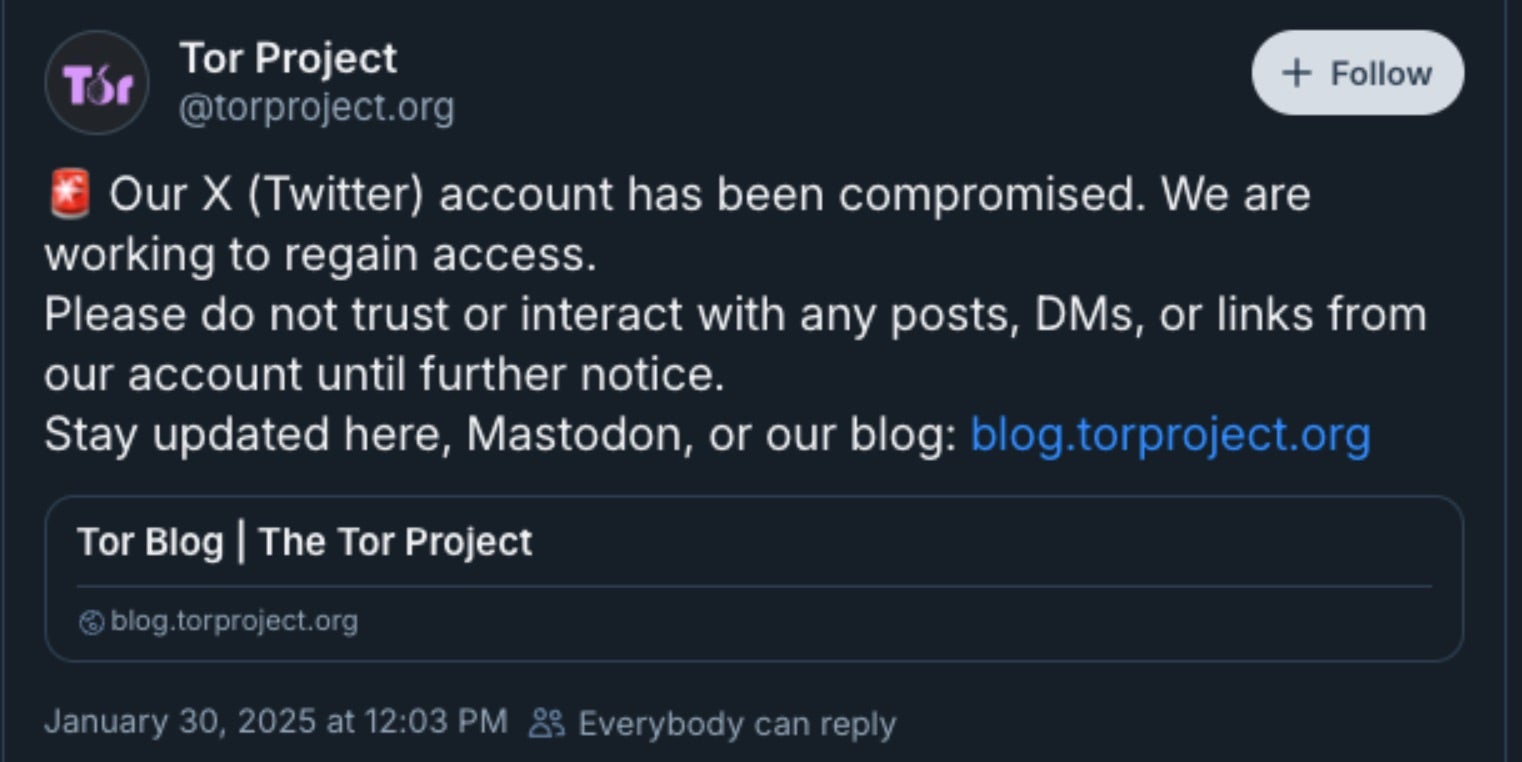This screenshot has height=762, width=1522.
Task: Click the Everybody can reply label
Action: tap(736, 723)
